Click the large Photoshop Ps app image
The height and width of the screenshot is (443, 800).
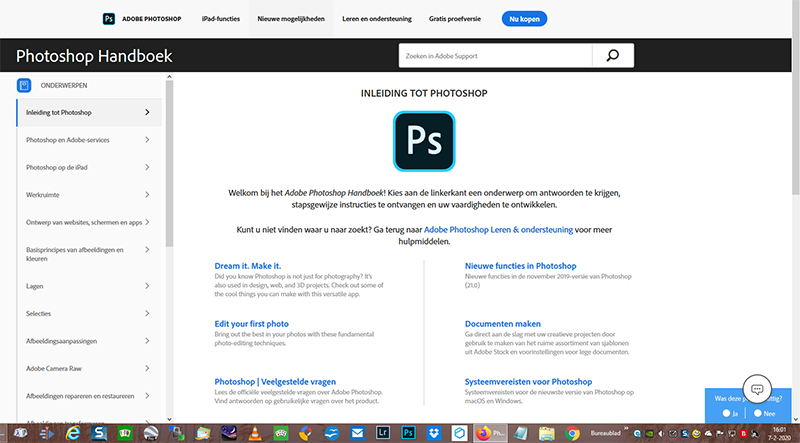424,141
